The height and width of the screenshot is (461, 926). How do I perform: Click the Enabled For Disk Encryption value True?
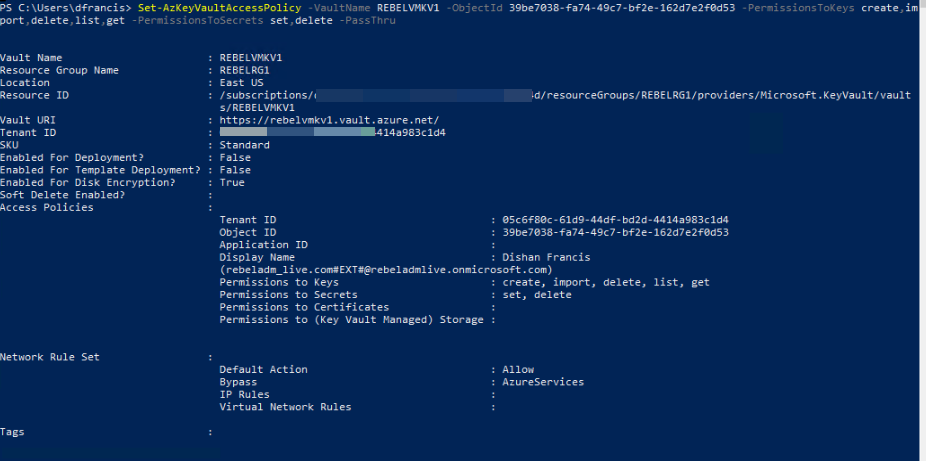click(x=232, y=183)
